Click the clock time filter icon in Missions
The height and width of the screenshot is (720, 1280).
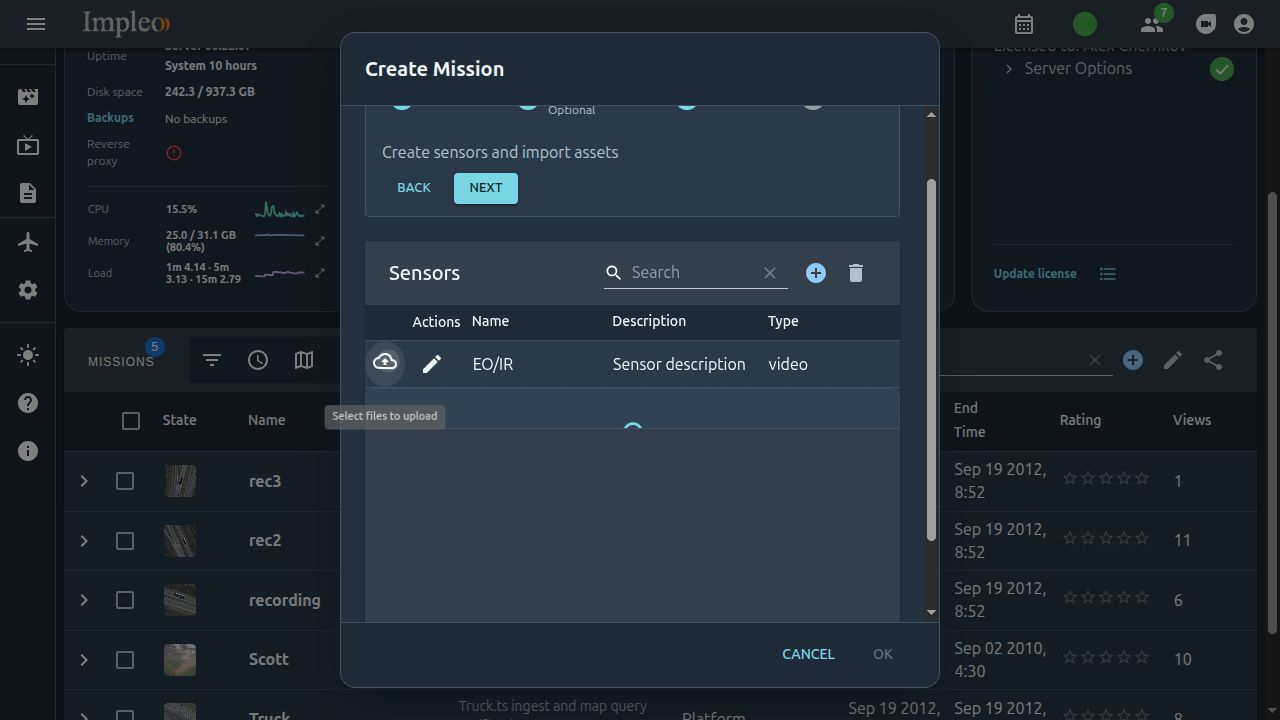258,360
